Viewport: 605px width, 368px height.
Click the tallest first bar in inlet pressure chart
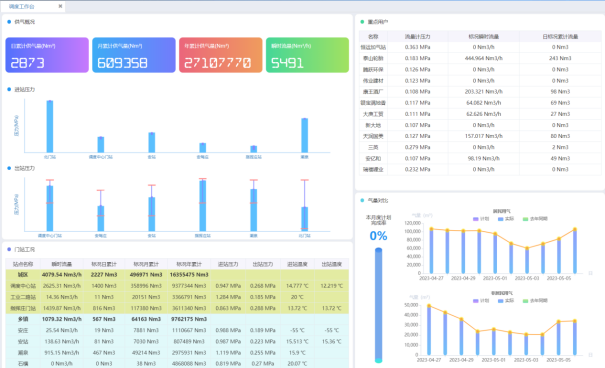[50, 127]
